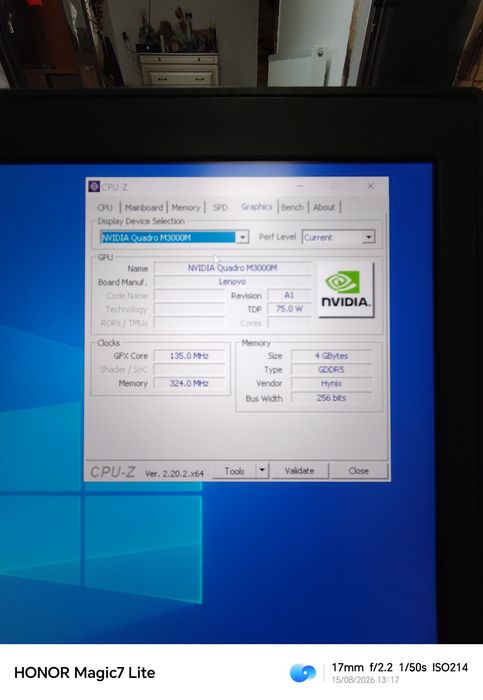Click the memory Type value GDDR5
The width and height of the screenshot is (483, 700).
click(x=332, y=370)
